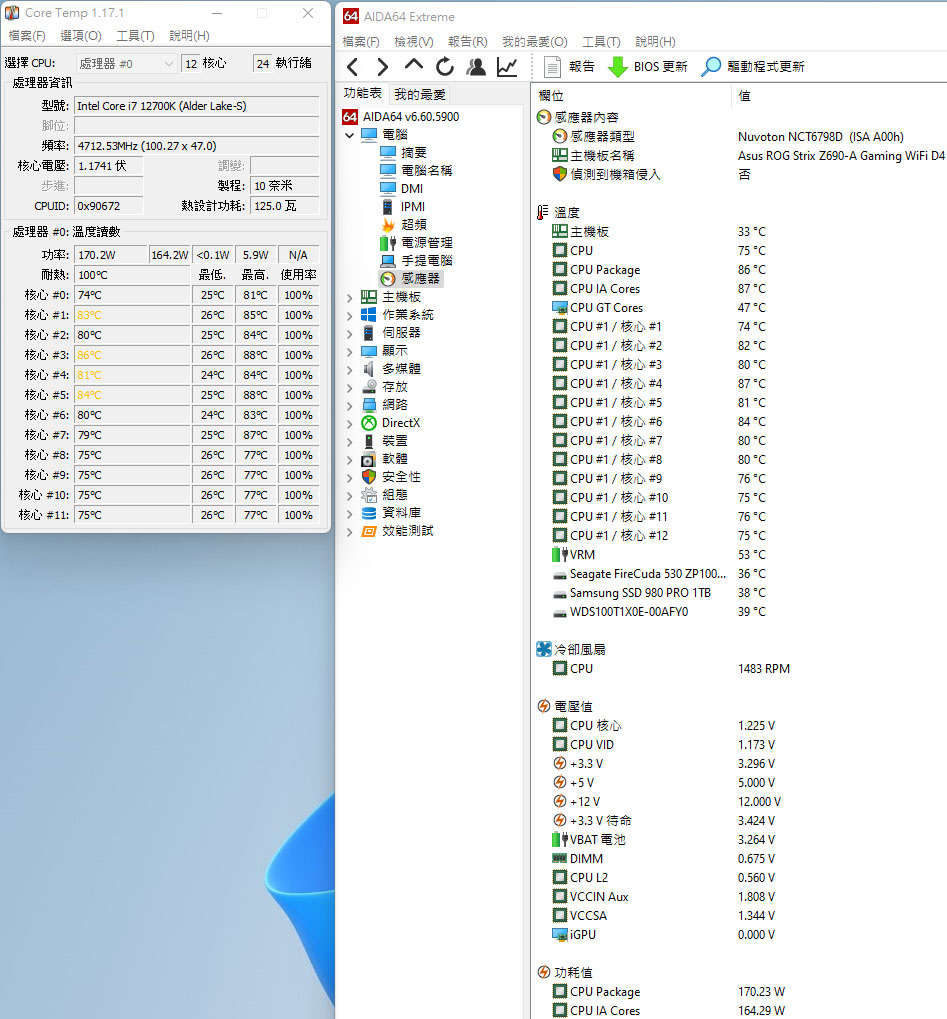Open Core Temp 工具(T) menu
Screen dimensions: 947x1019
(135, 36)
